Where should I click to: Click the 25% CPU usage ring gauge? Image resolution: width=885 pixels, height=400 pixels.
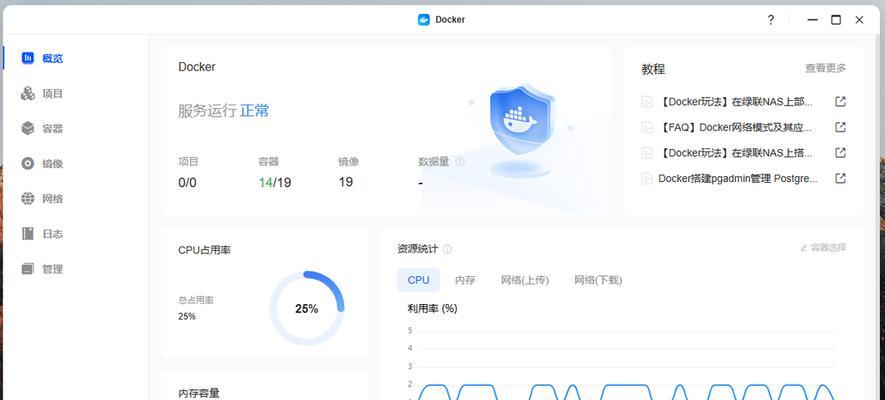306,309
